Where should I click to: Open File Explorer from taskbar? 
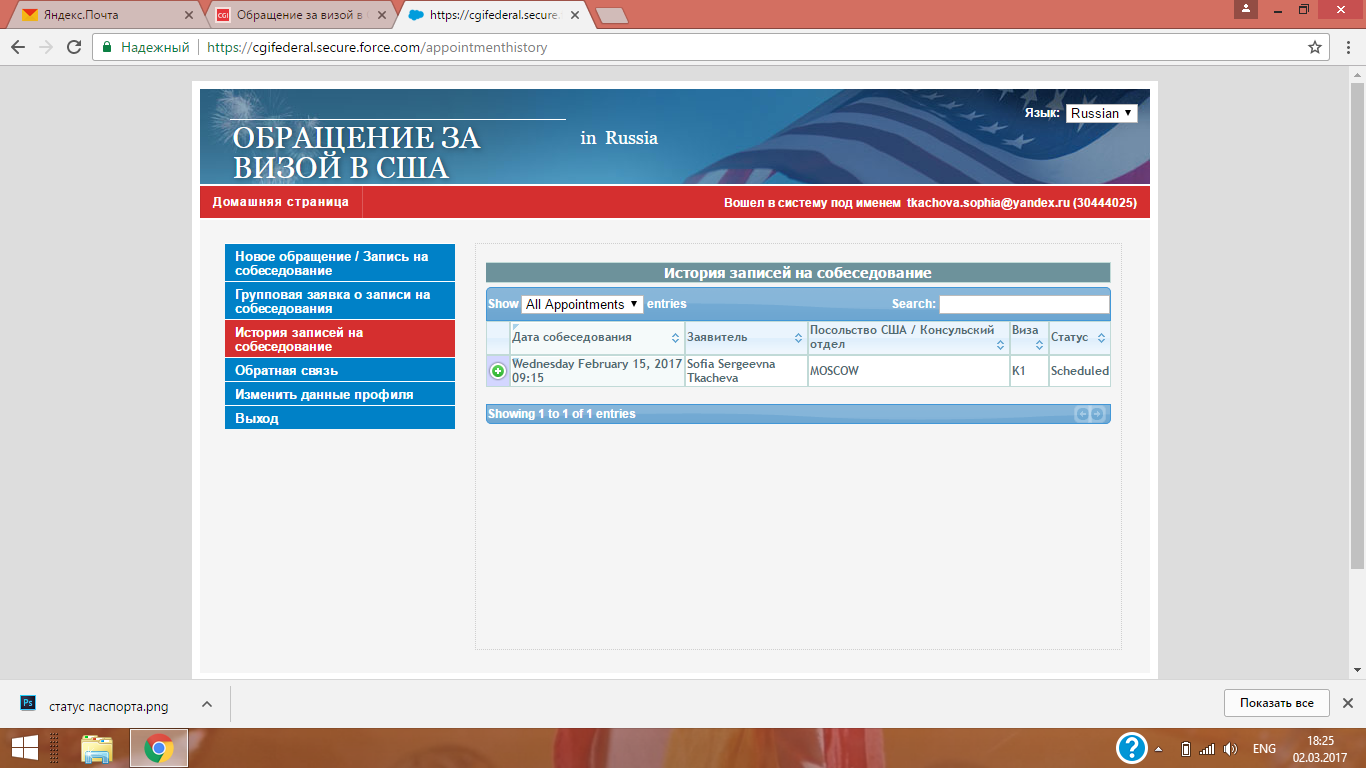(x=97, y=748)
